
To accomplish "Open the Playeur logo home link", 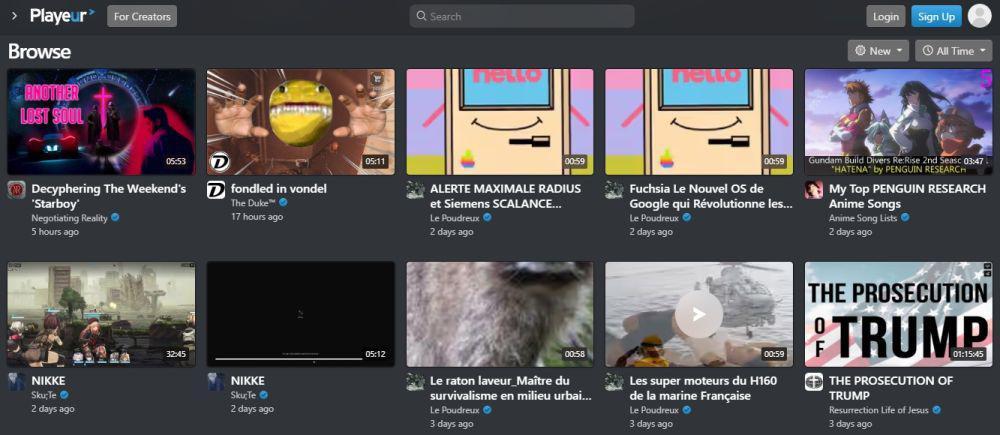I will tap(62, 16).
